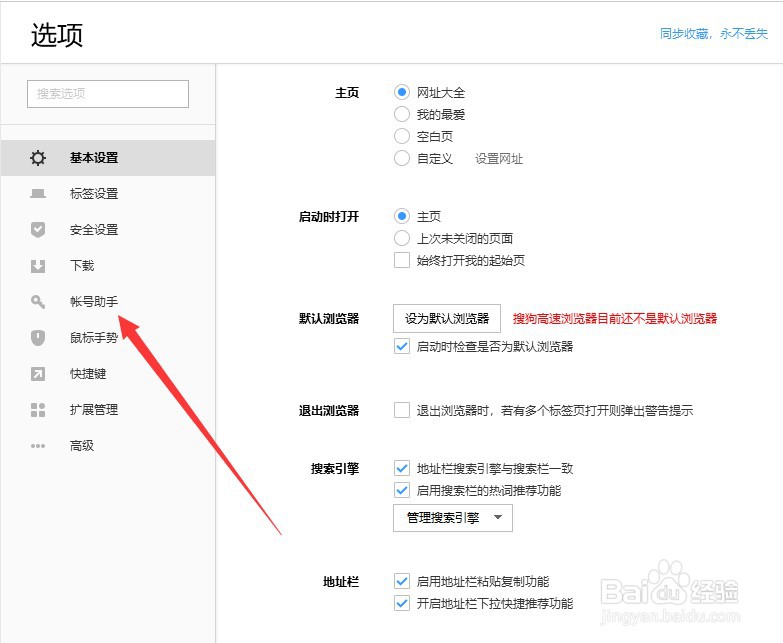Open the 管理搜索引擎 dropdown
This screenshot has height=643, width=783.
click(x=453, y=518)
